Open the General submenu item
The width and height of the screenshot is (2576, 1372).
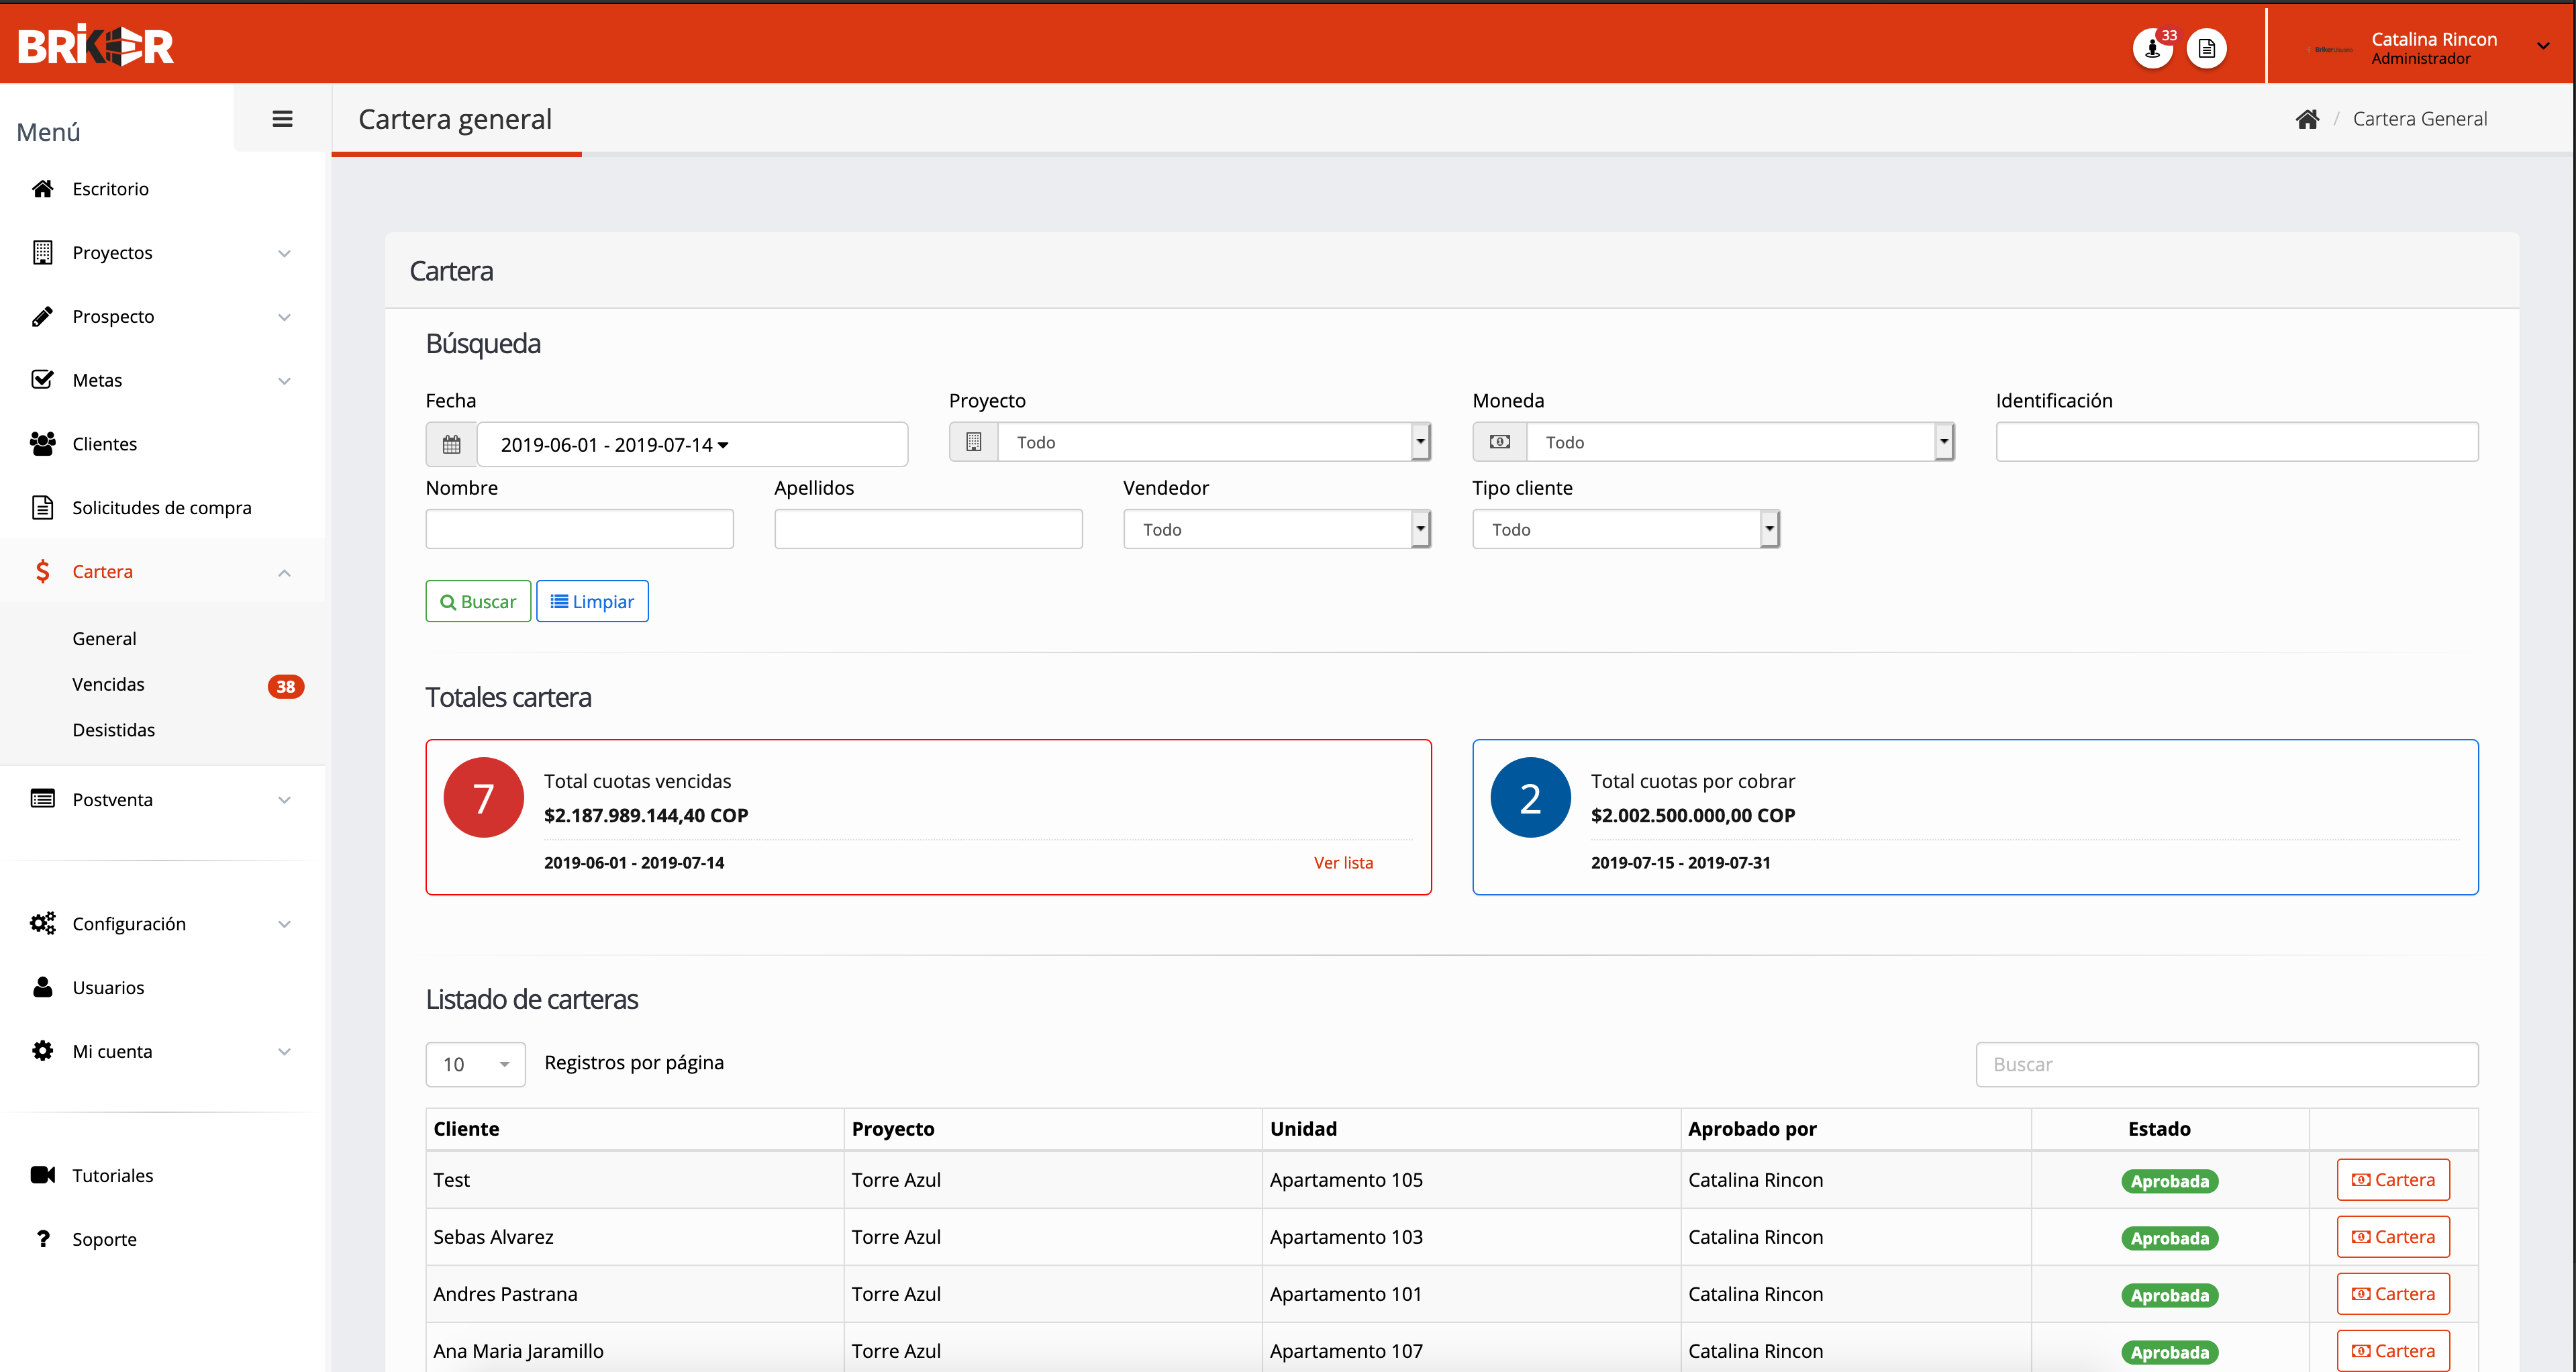coord(104,638)
